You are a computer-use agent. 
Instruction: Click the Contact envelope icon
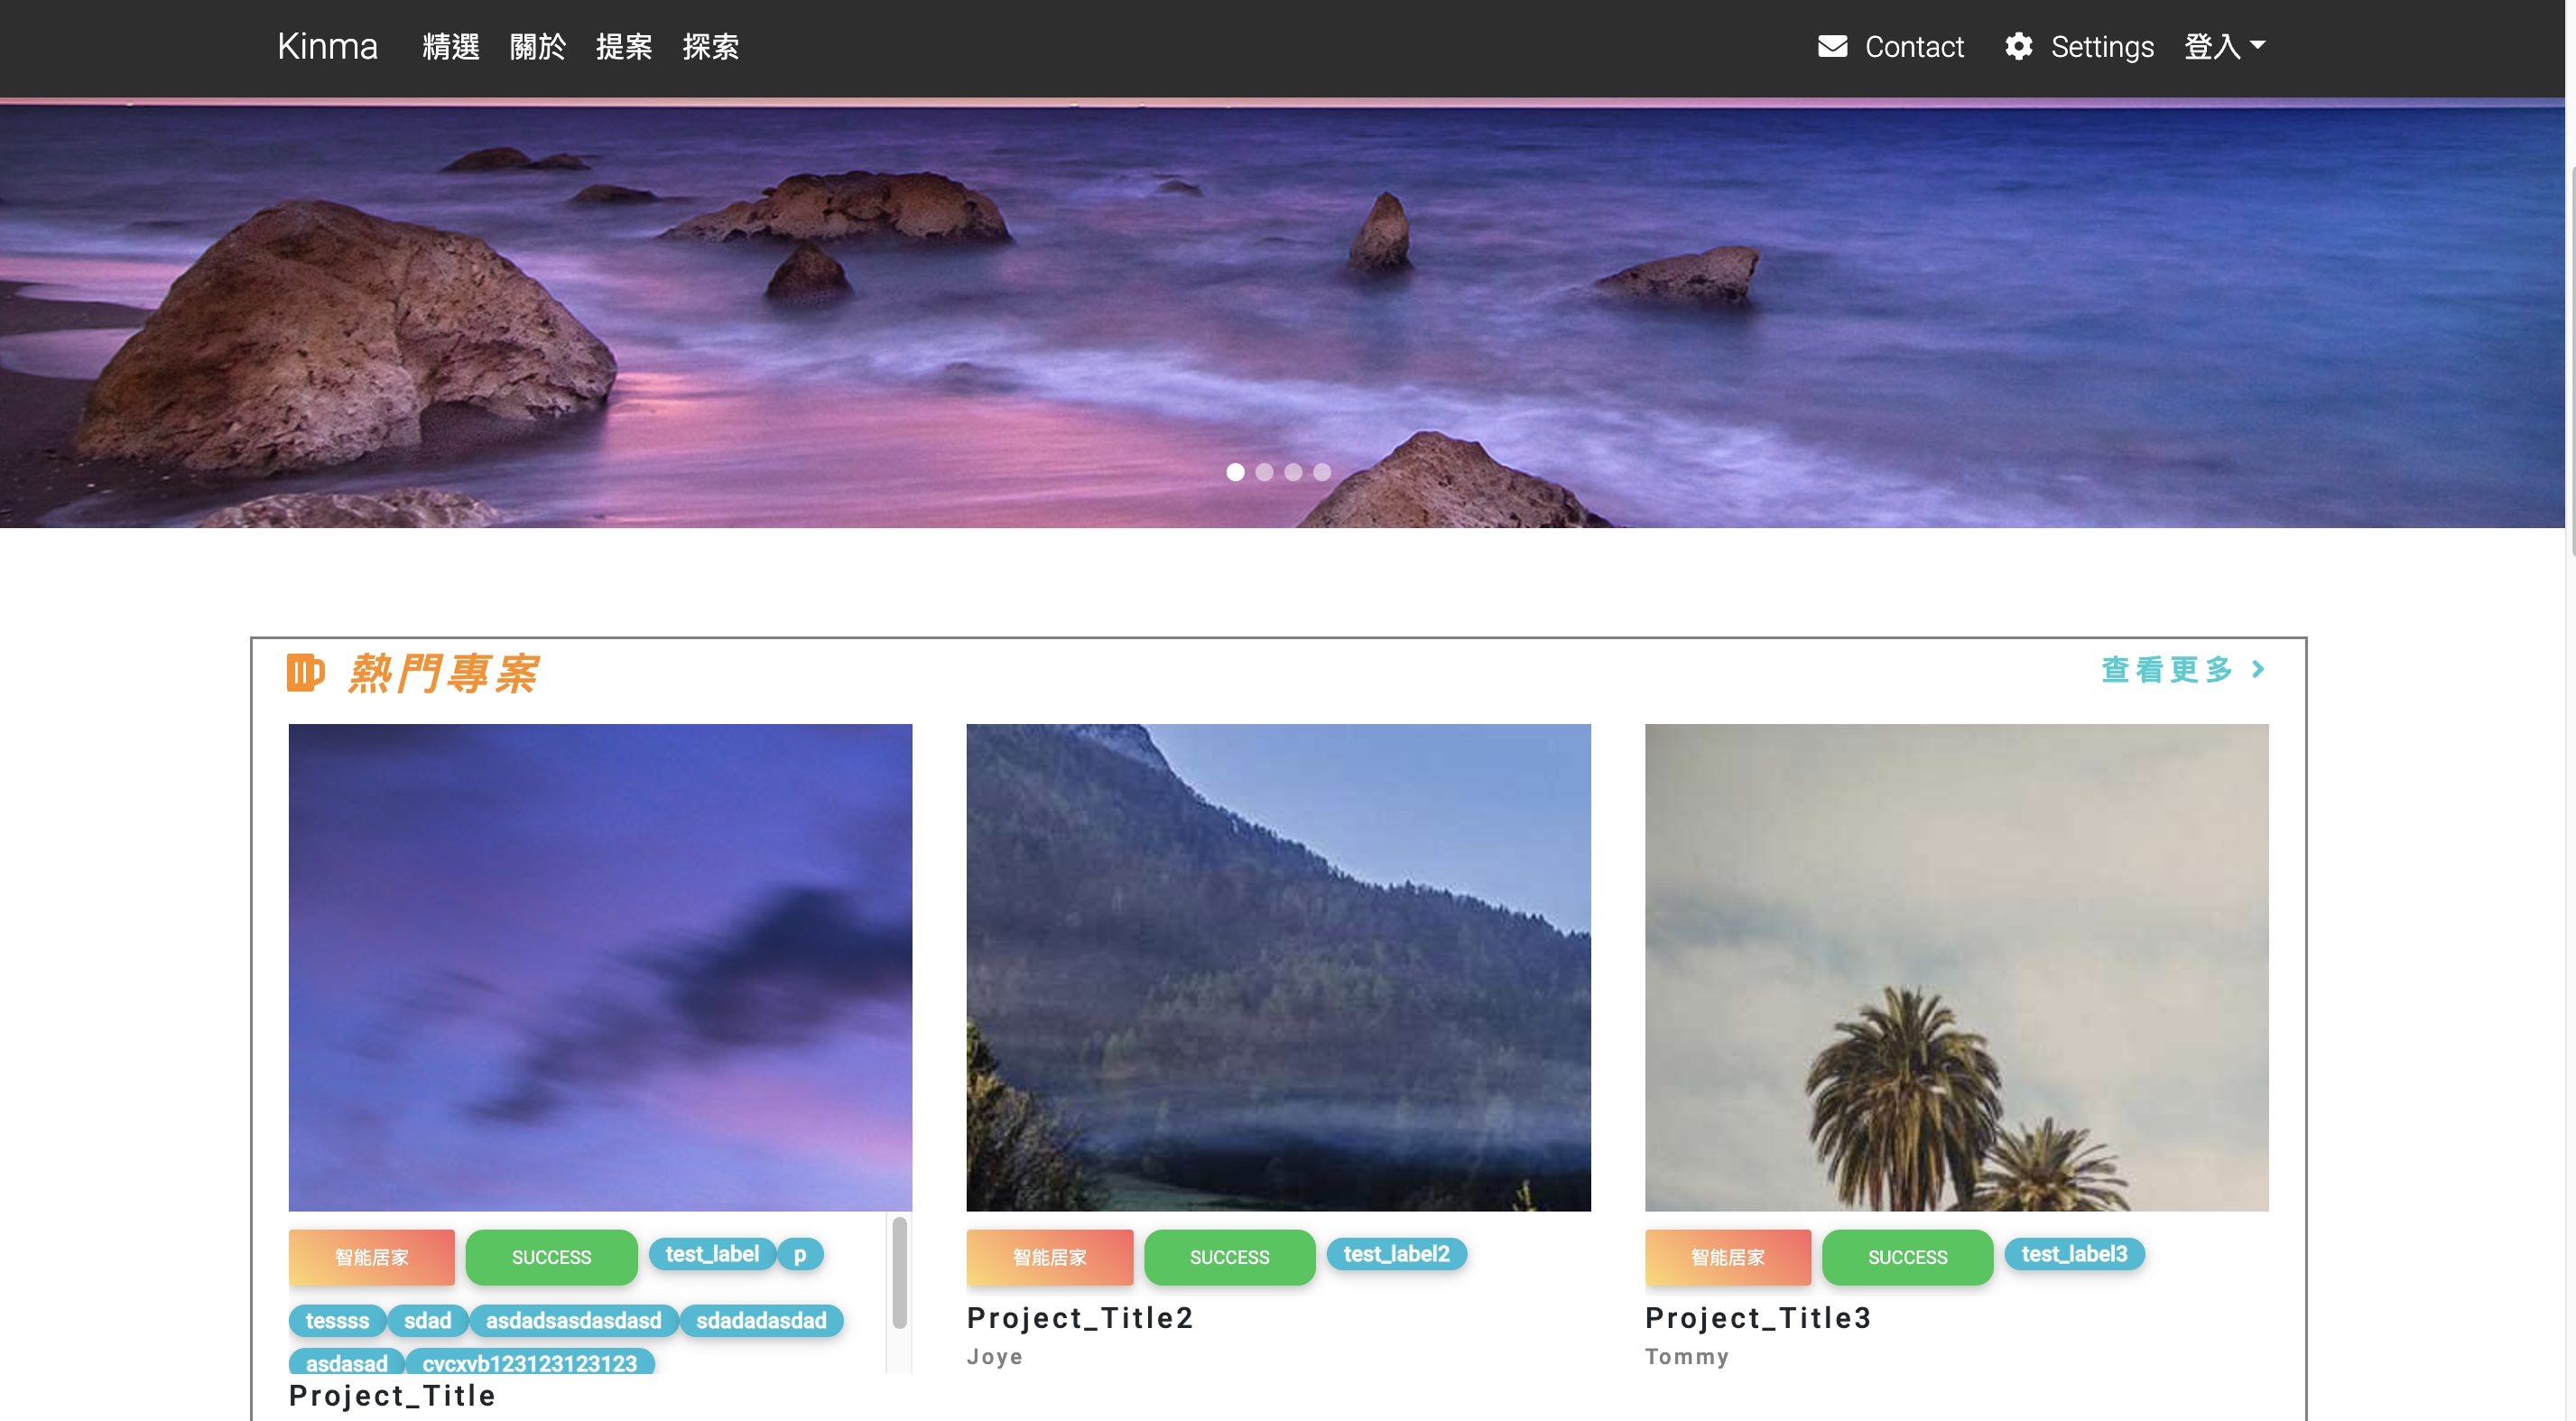point(1832,47)
